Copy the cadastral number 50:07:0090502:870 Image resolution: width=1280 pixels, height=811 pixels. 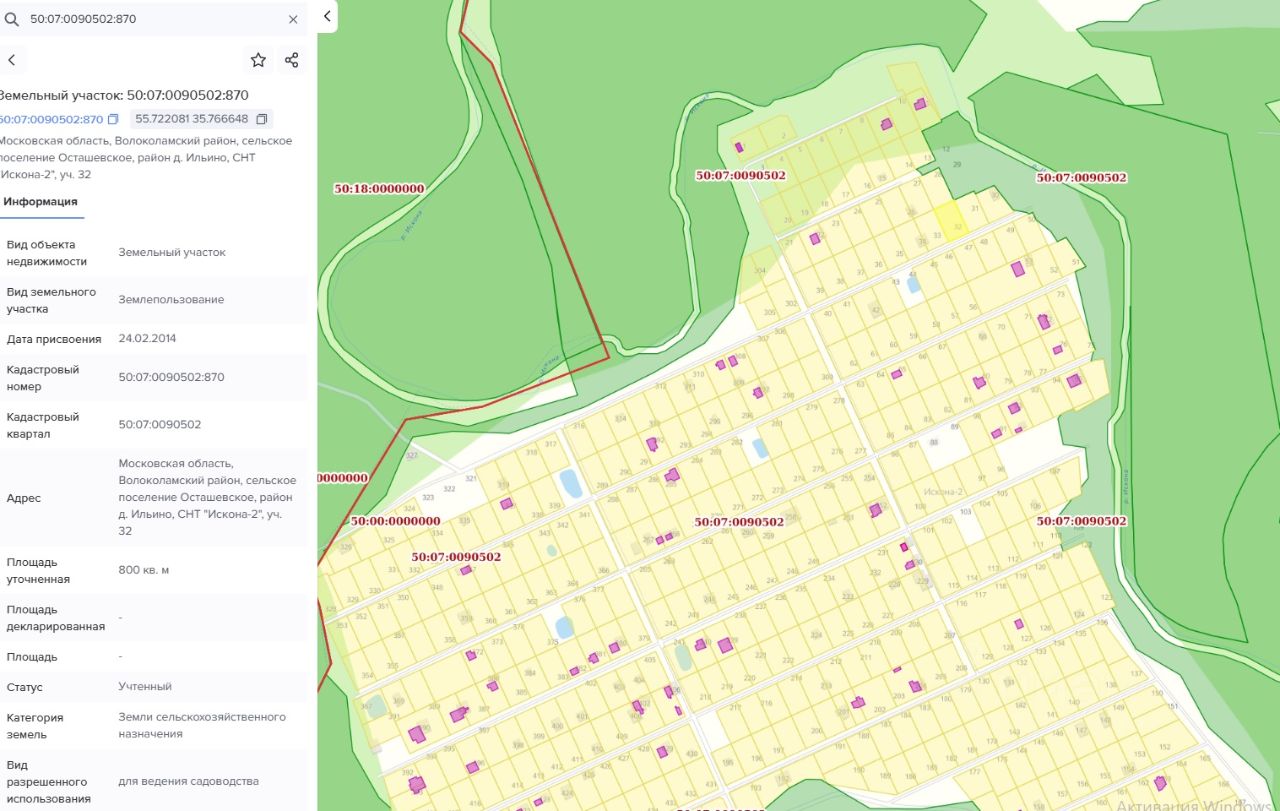113,120
